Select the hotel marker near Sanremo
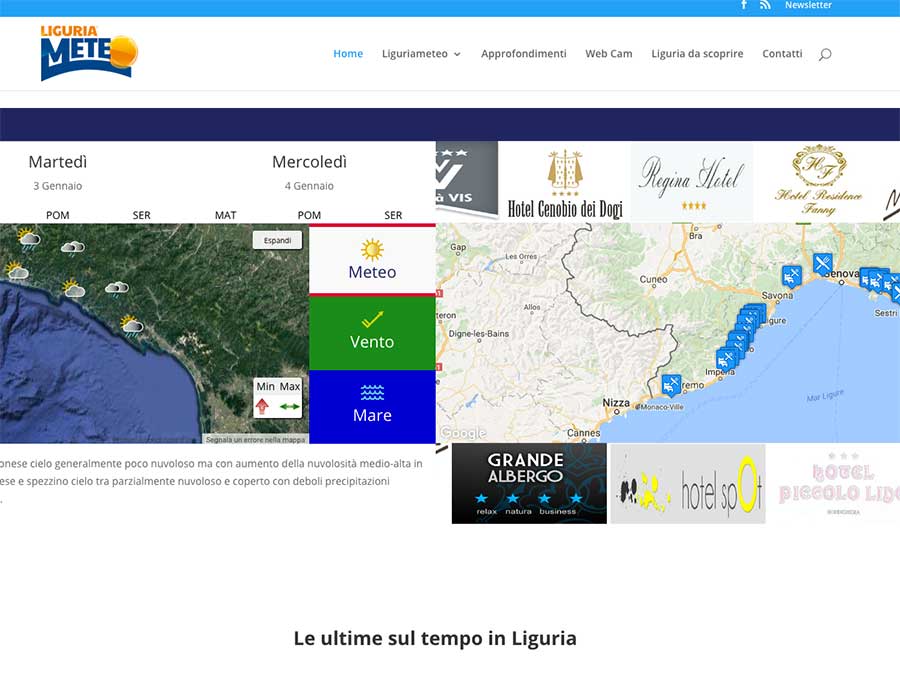Image resolution: width=900 pixels, height=695 pixels. 671,384
